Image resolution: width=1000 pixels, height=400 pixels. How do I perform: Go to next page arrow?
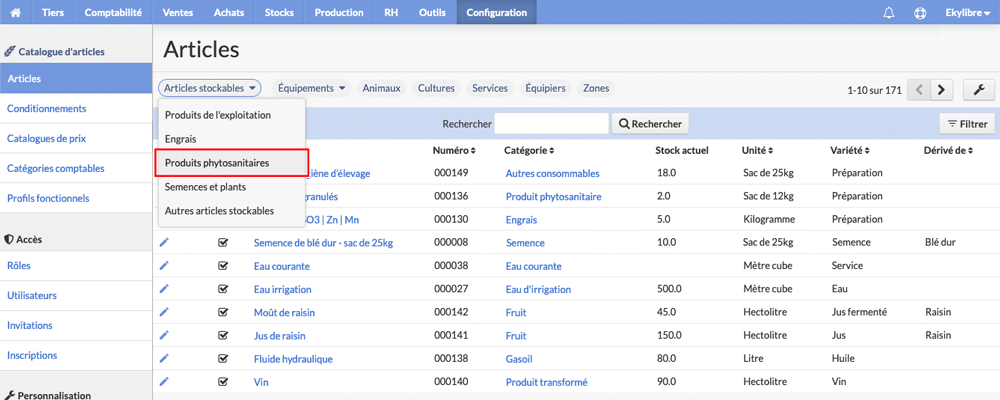tap(941, 90)
